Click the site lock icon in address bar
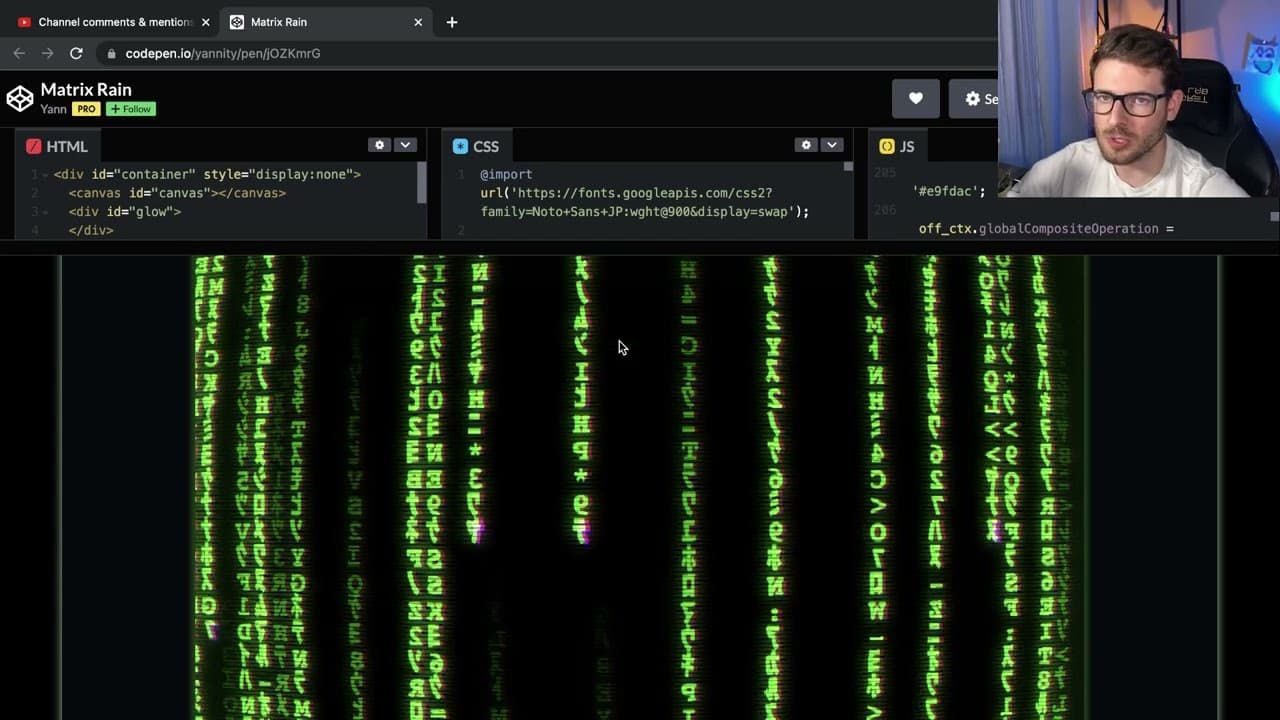Viewport: 1280px width, 720px height. tap(111, 54)
